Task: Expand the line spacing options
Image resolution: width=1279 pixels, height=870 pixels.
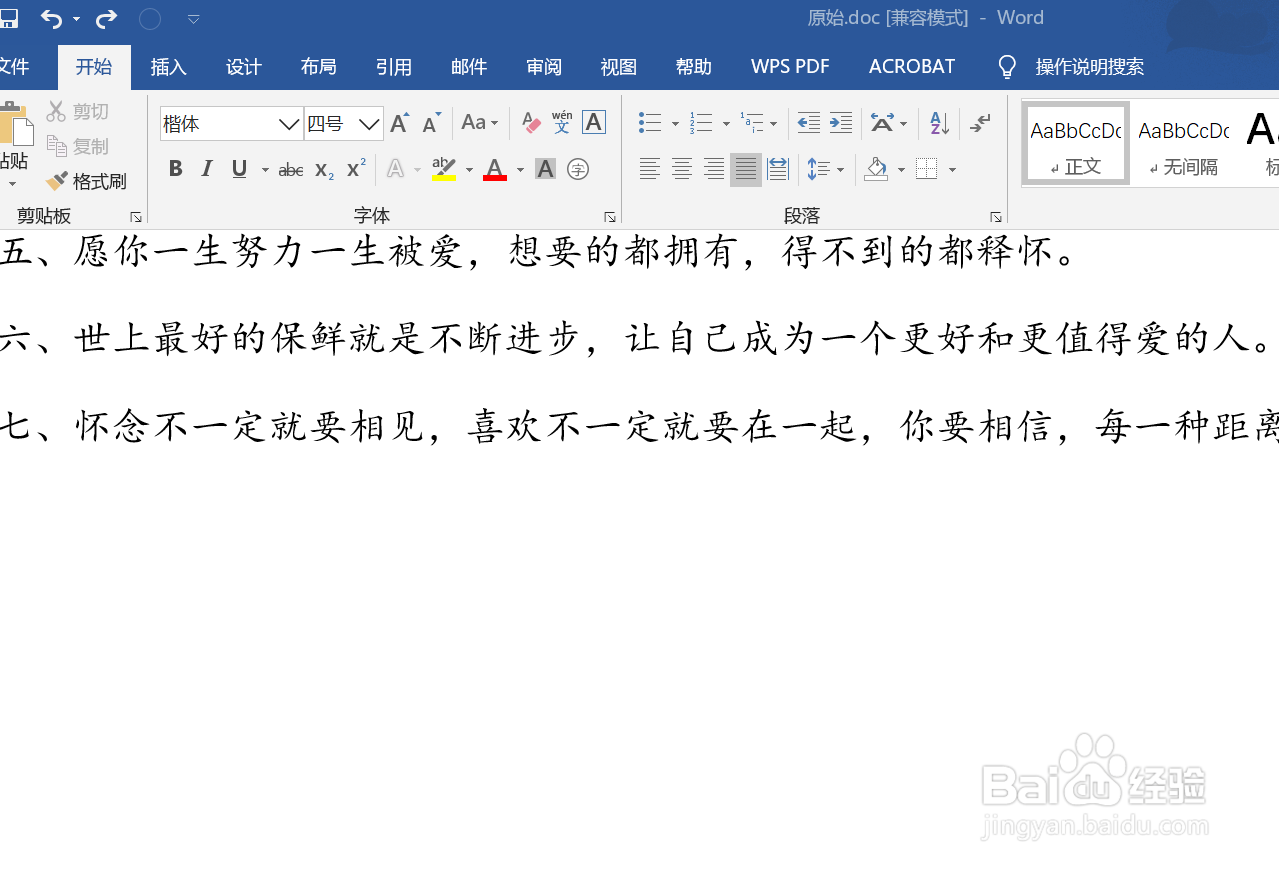Action: [x=838, y=168]
